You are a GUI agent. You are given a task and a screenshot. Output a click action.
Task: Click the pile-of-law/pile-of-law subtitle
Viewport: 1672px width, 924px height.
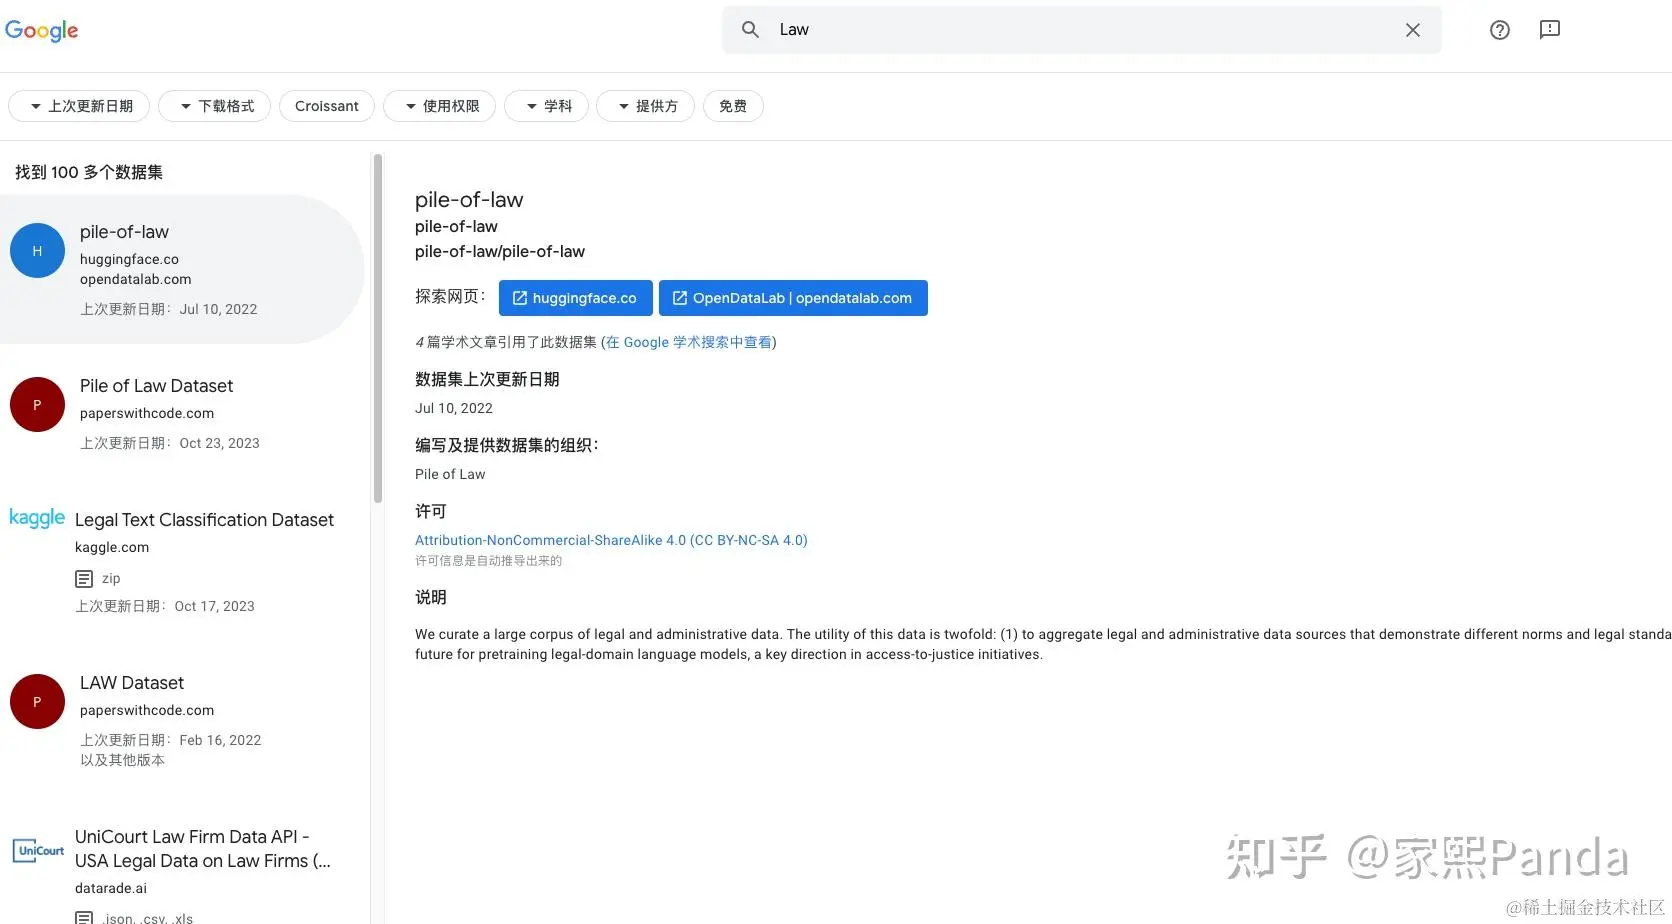(500, 252)
